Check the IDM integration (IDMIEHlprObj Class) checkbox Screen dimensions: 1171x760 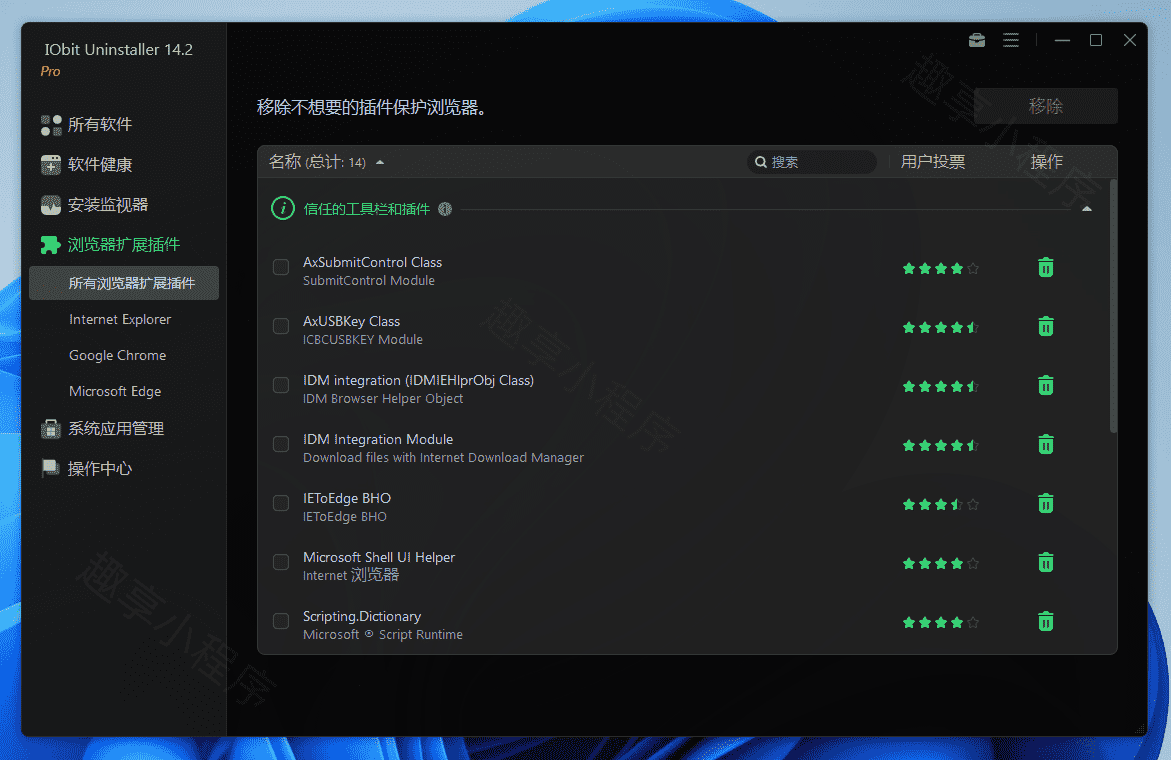pyautogui.click(x=281, y=385)
